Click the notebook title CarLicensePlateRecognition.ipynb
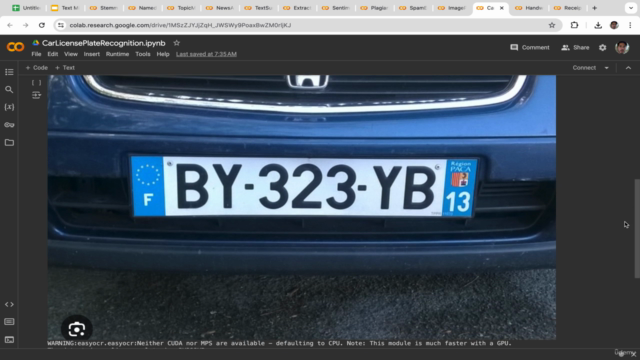 tap(104, 43)
